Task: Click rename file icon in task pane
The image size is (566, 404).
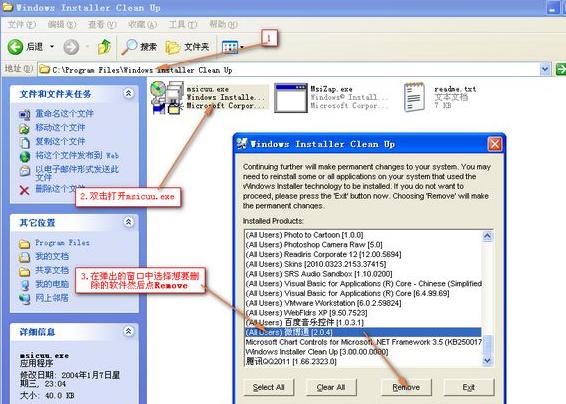Action: click(24, 115)
